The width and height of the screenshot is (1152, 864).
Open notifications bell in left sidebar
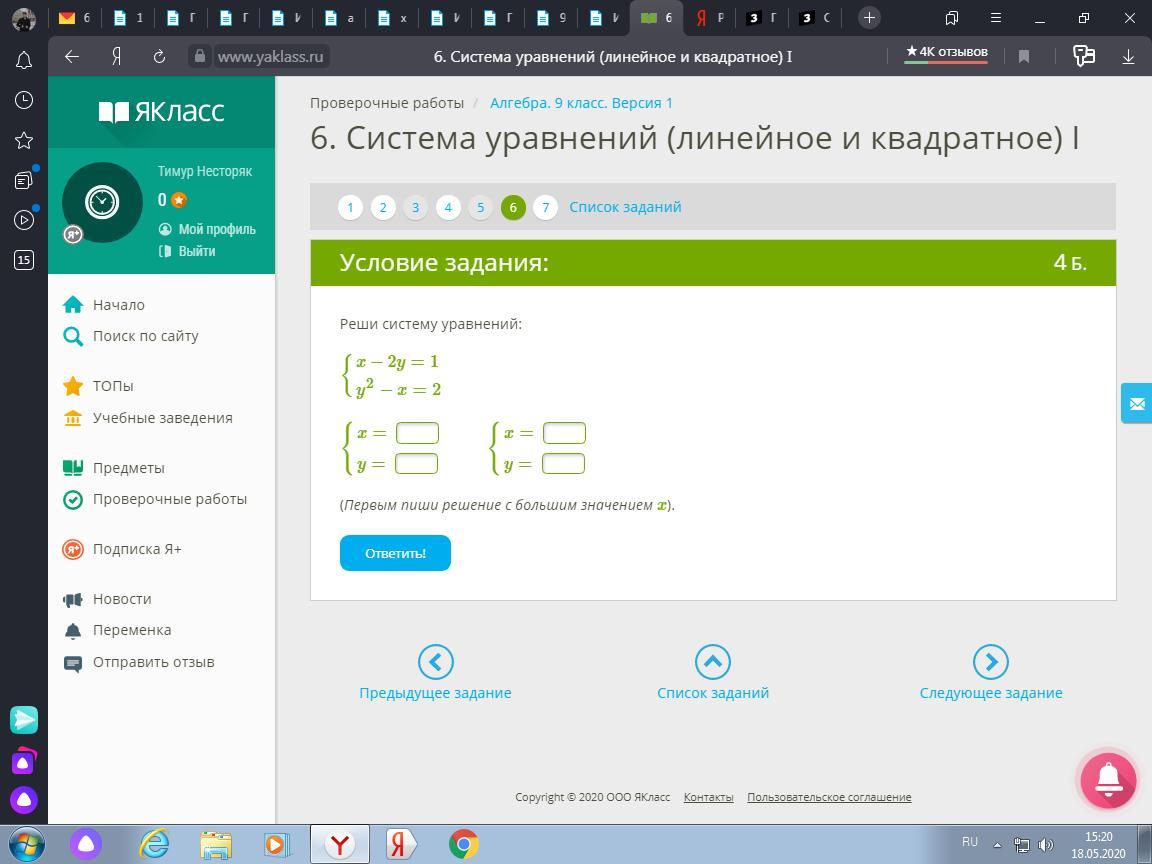(24, 60)
